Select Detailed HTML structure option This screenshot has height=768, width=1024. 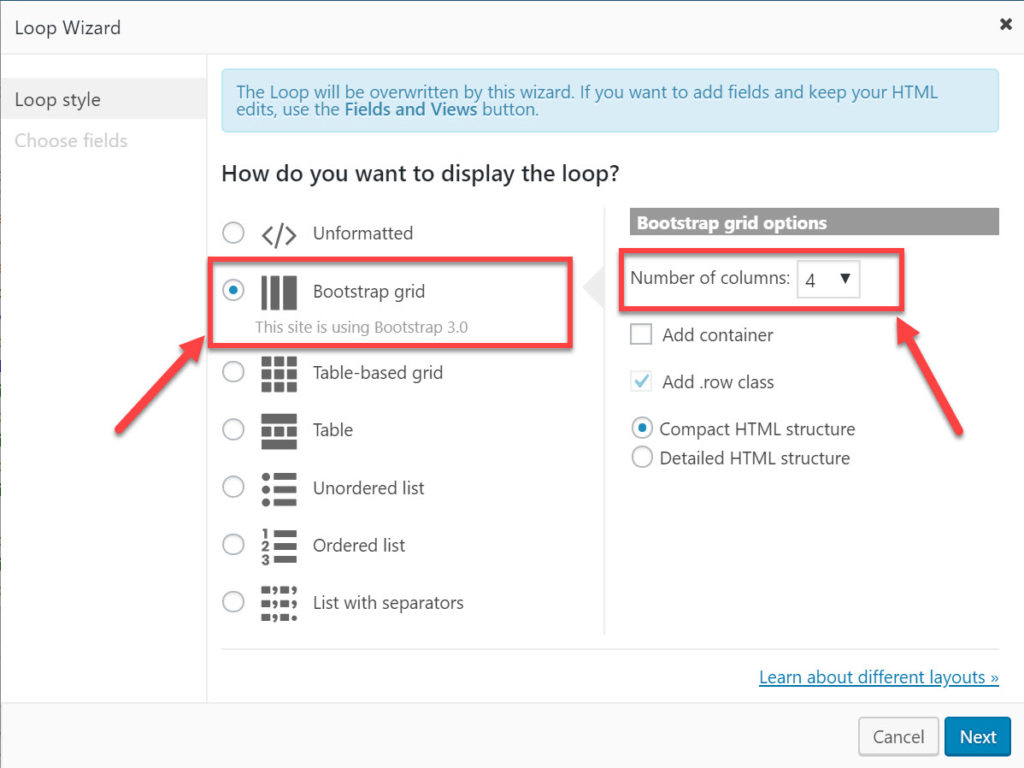pos(642,458)
